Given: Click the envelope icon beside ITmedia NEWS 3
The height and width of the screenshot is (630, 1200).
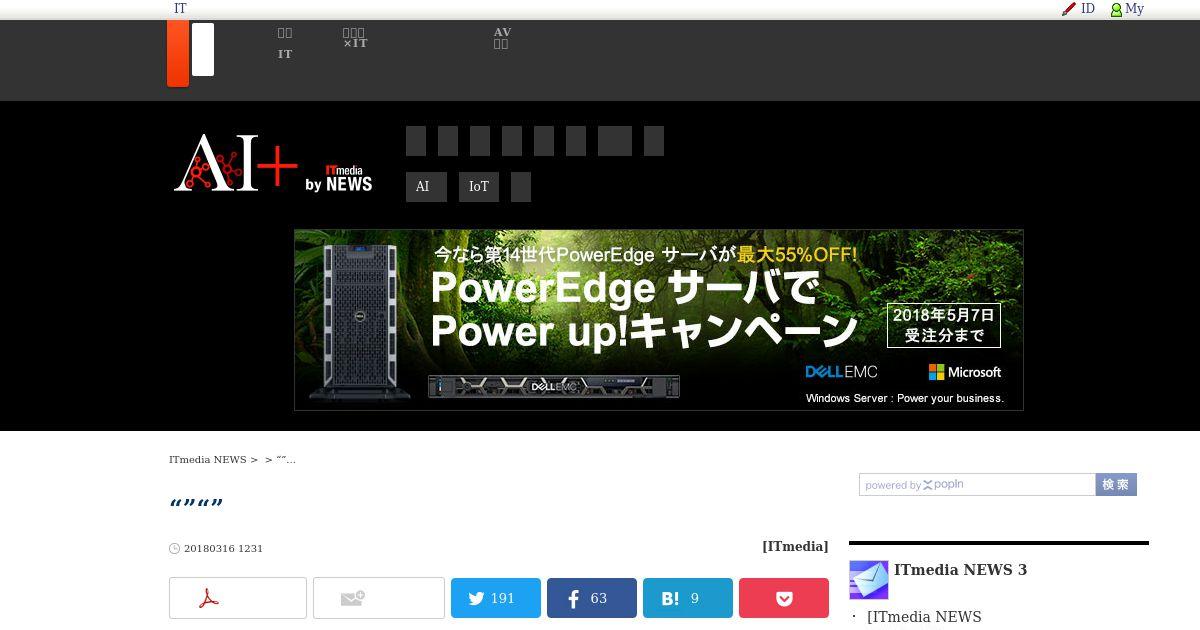Looking at the screenshot, I should point(869,580).
